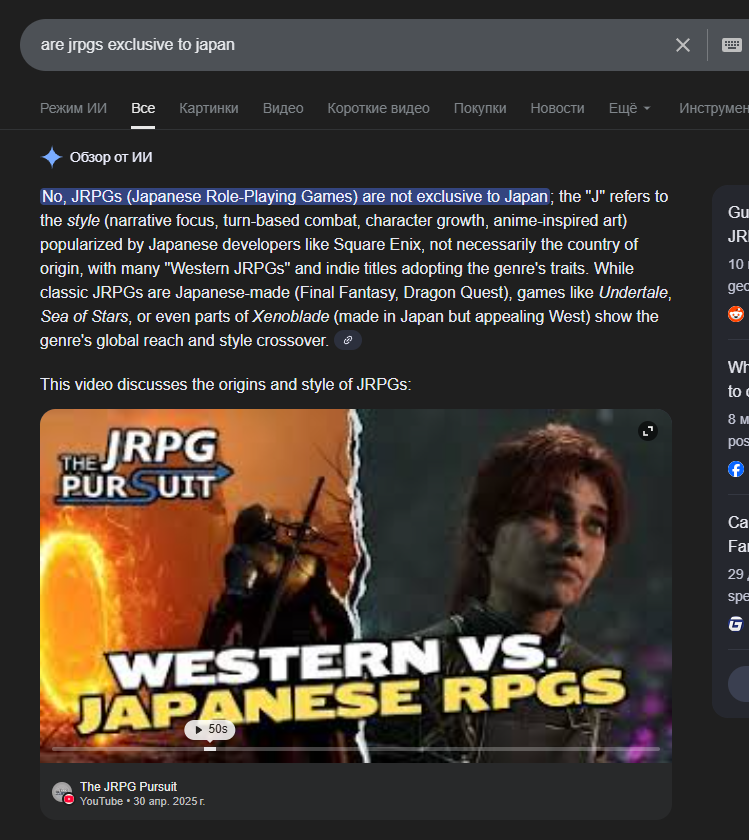Open the on-screen keyboard icon
The height and width of the screenshot is (840, 749).
731,45
